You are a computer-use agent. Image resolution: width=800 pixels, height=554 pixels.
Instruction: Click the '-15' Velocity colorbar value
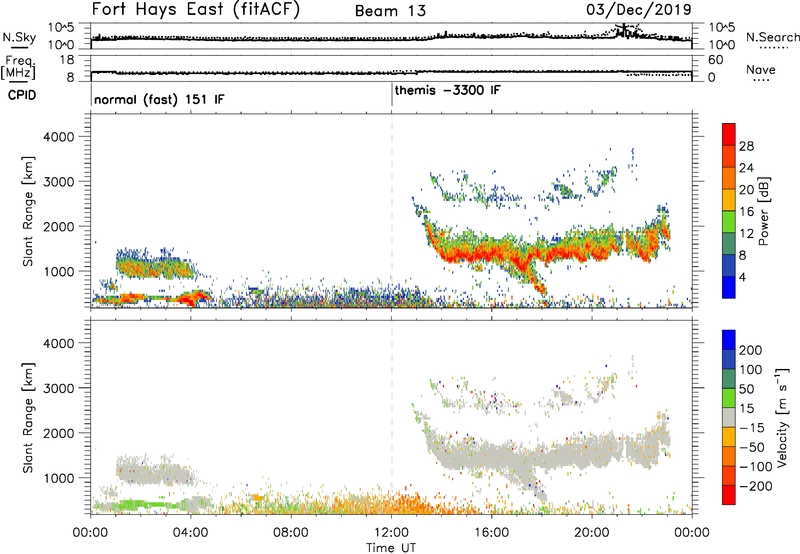click(751, 428)
